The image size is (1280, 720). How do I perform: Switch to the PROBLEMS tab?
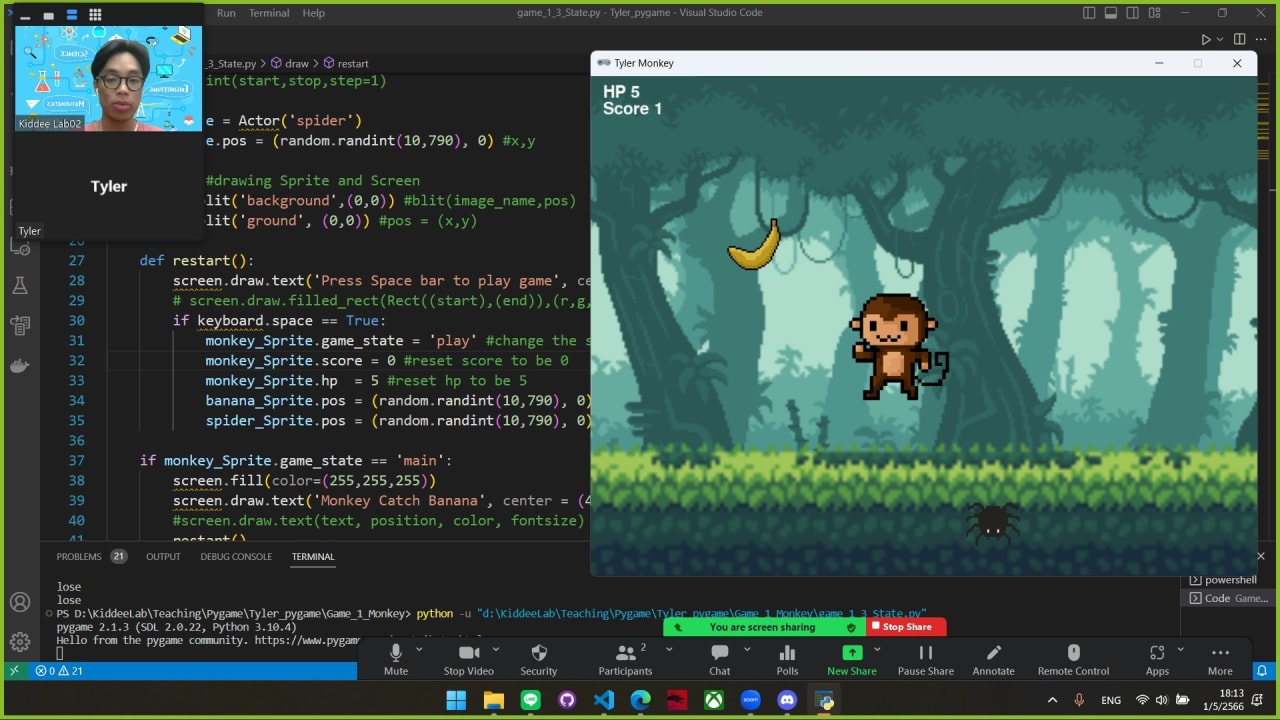point(79,556)
